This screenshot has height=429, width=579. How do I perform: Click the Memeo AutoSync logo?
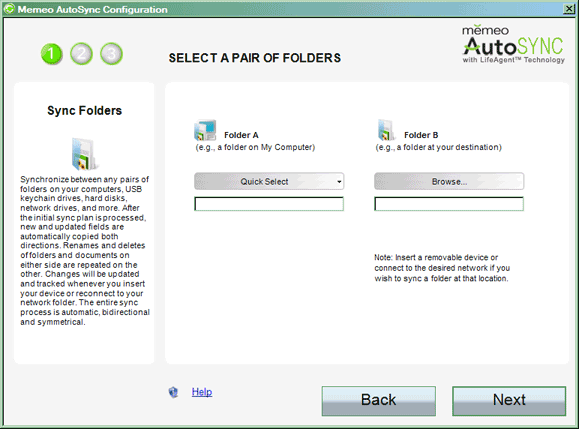click(513, 44)
